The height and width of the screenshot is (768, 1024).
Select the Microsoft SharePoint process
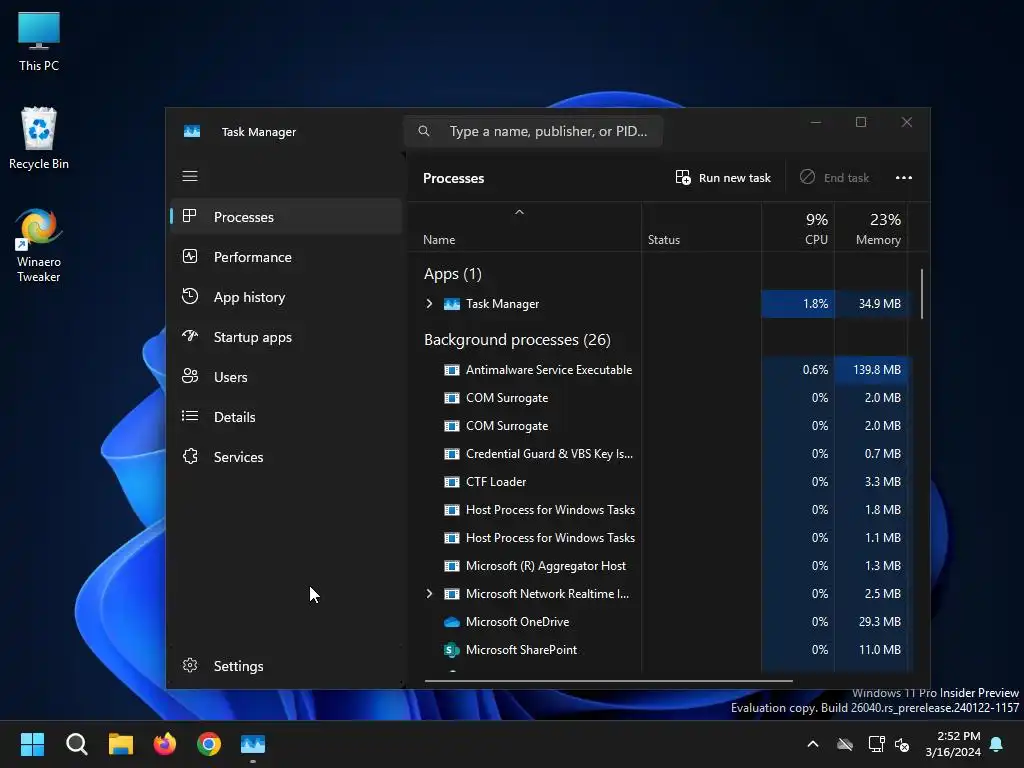tap(660, 650)
